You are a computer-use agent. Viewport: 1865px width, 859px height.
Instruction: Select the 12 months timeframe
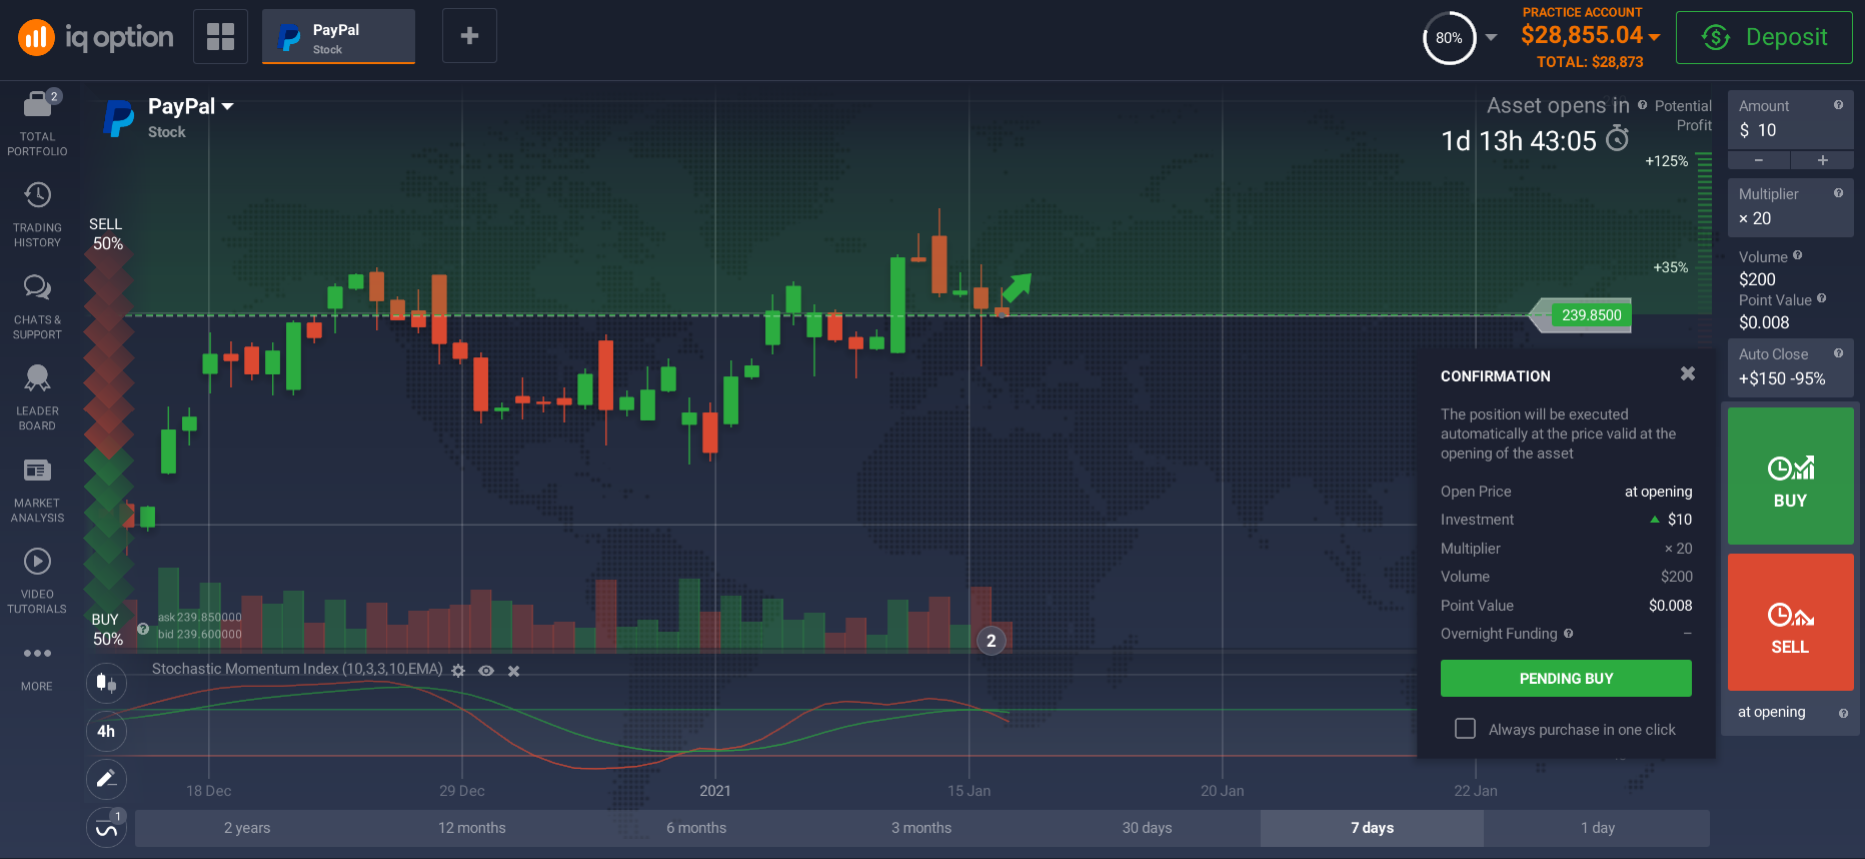click(472, 828)
